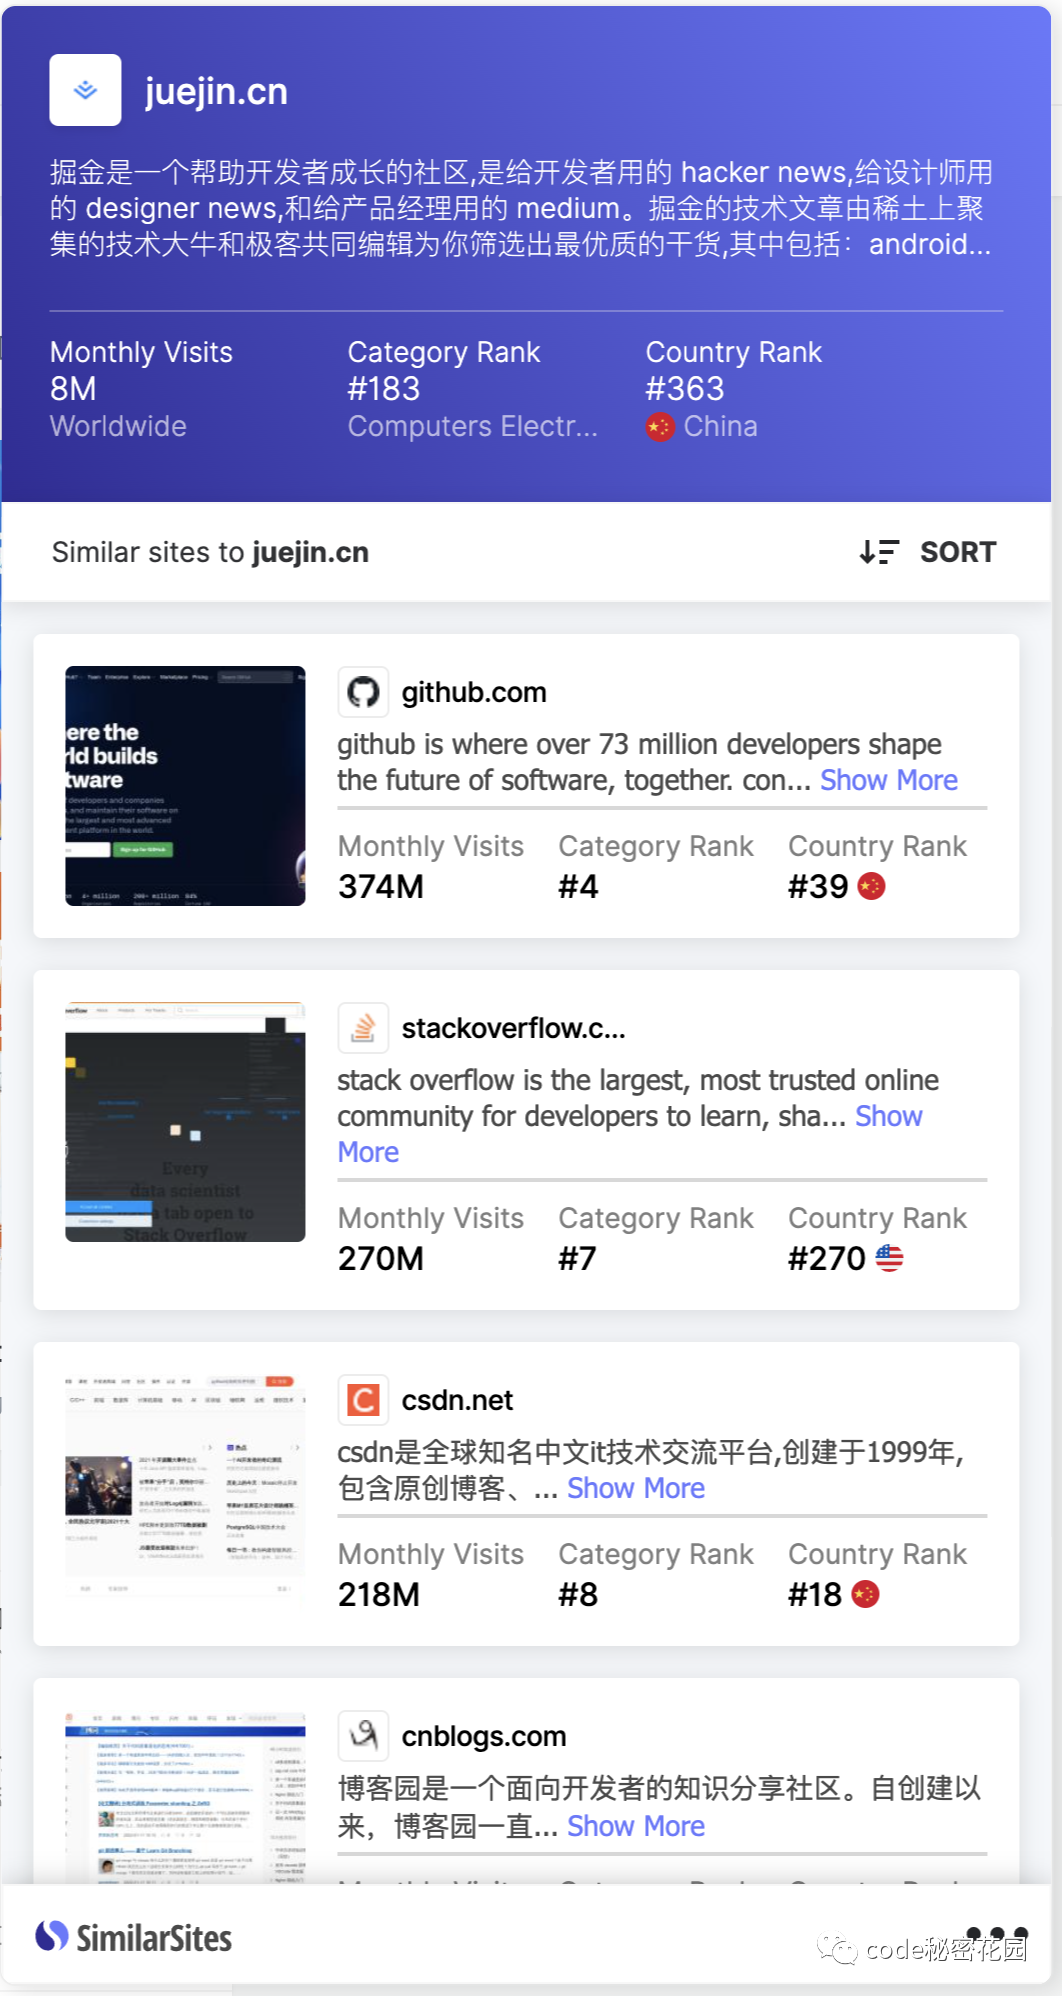
Task: Click the #4 category rank for github
Action: [x=578, y=887]
